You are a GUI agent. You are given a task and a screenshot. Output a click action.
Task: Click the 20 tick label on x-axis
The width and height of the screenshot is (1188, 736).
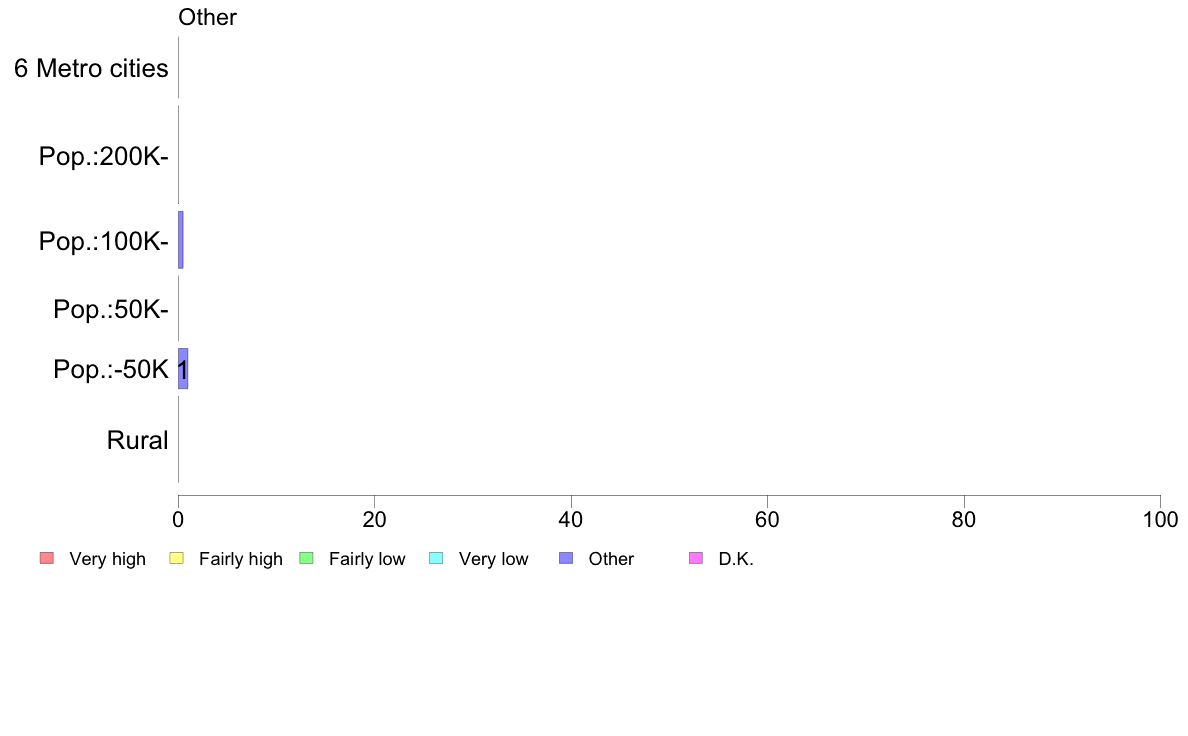[374, 519]
